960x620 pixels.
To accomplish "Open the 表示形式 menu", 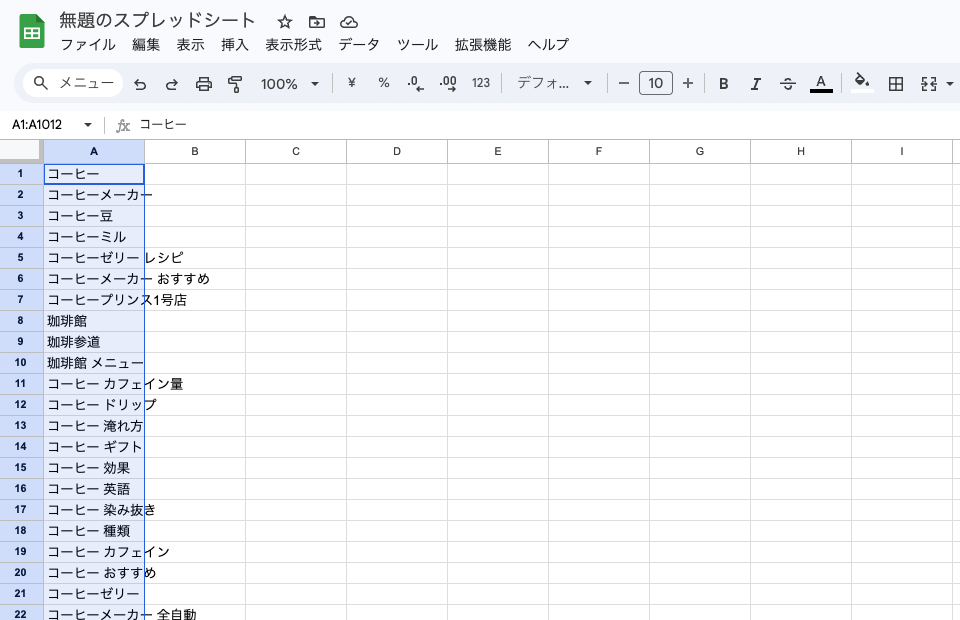I will pos(293,45).
